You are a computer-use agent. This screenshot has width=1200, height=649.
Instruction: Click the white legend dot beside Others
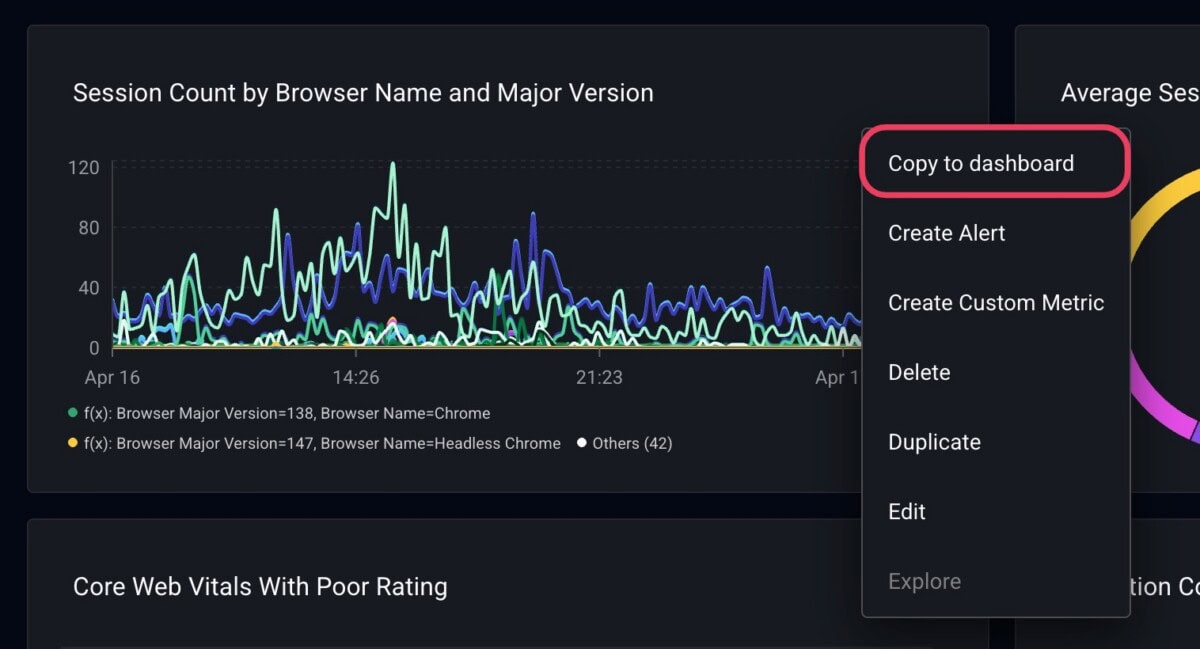(x=581, y=443)
